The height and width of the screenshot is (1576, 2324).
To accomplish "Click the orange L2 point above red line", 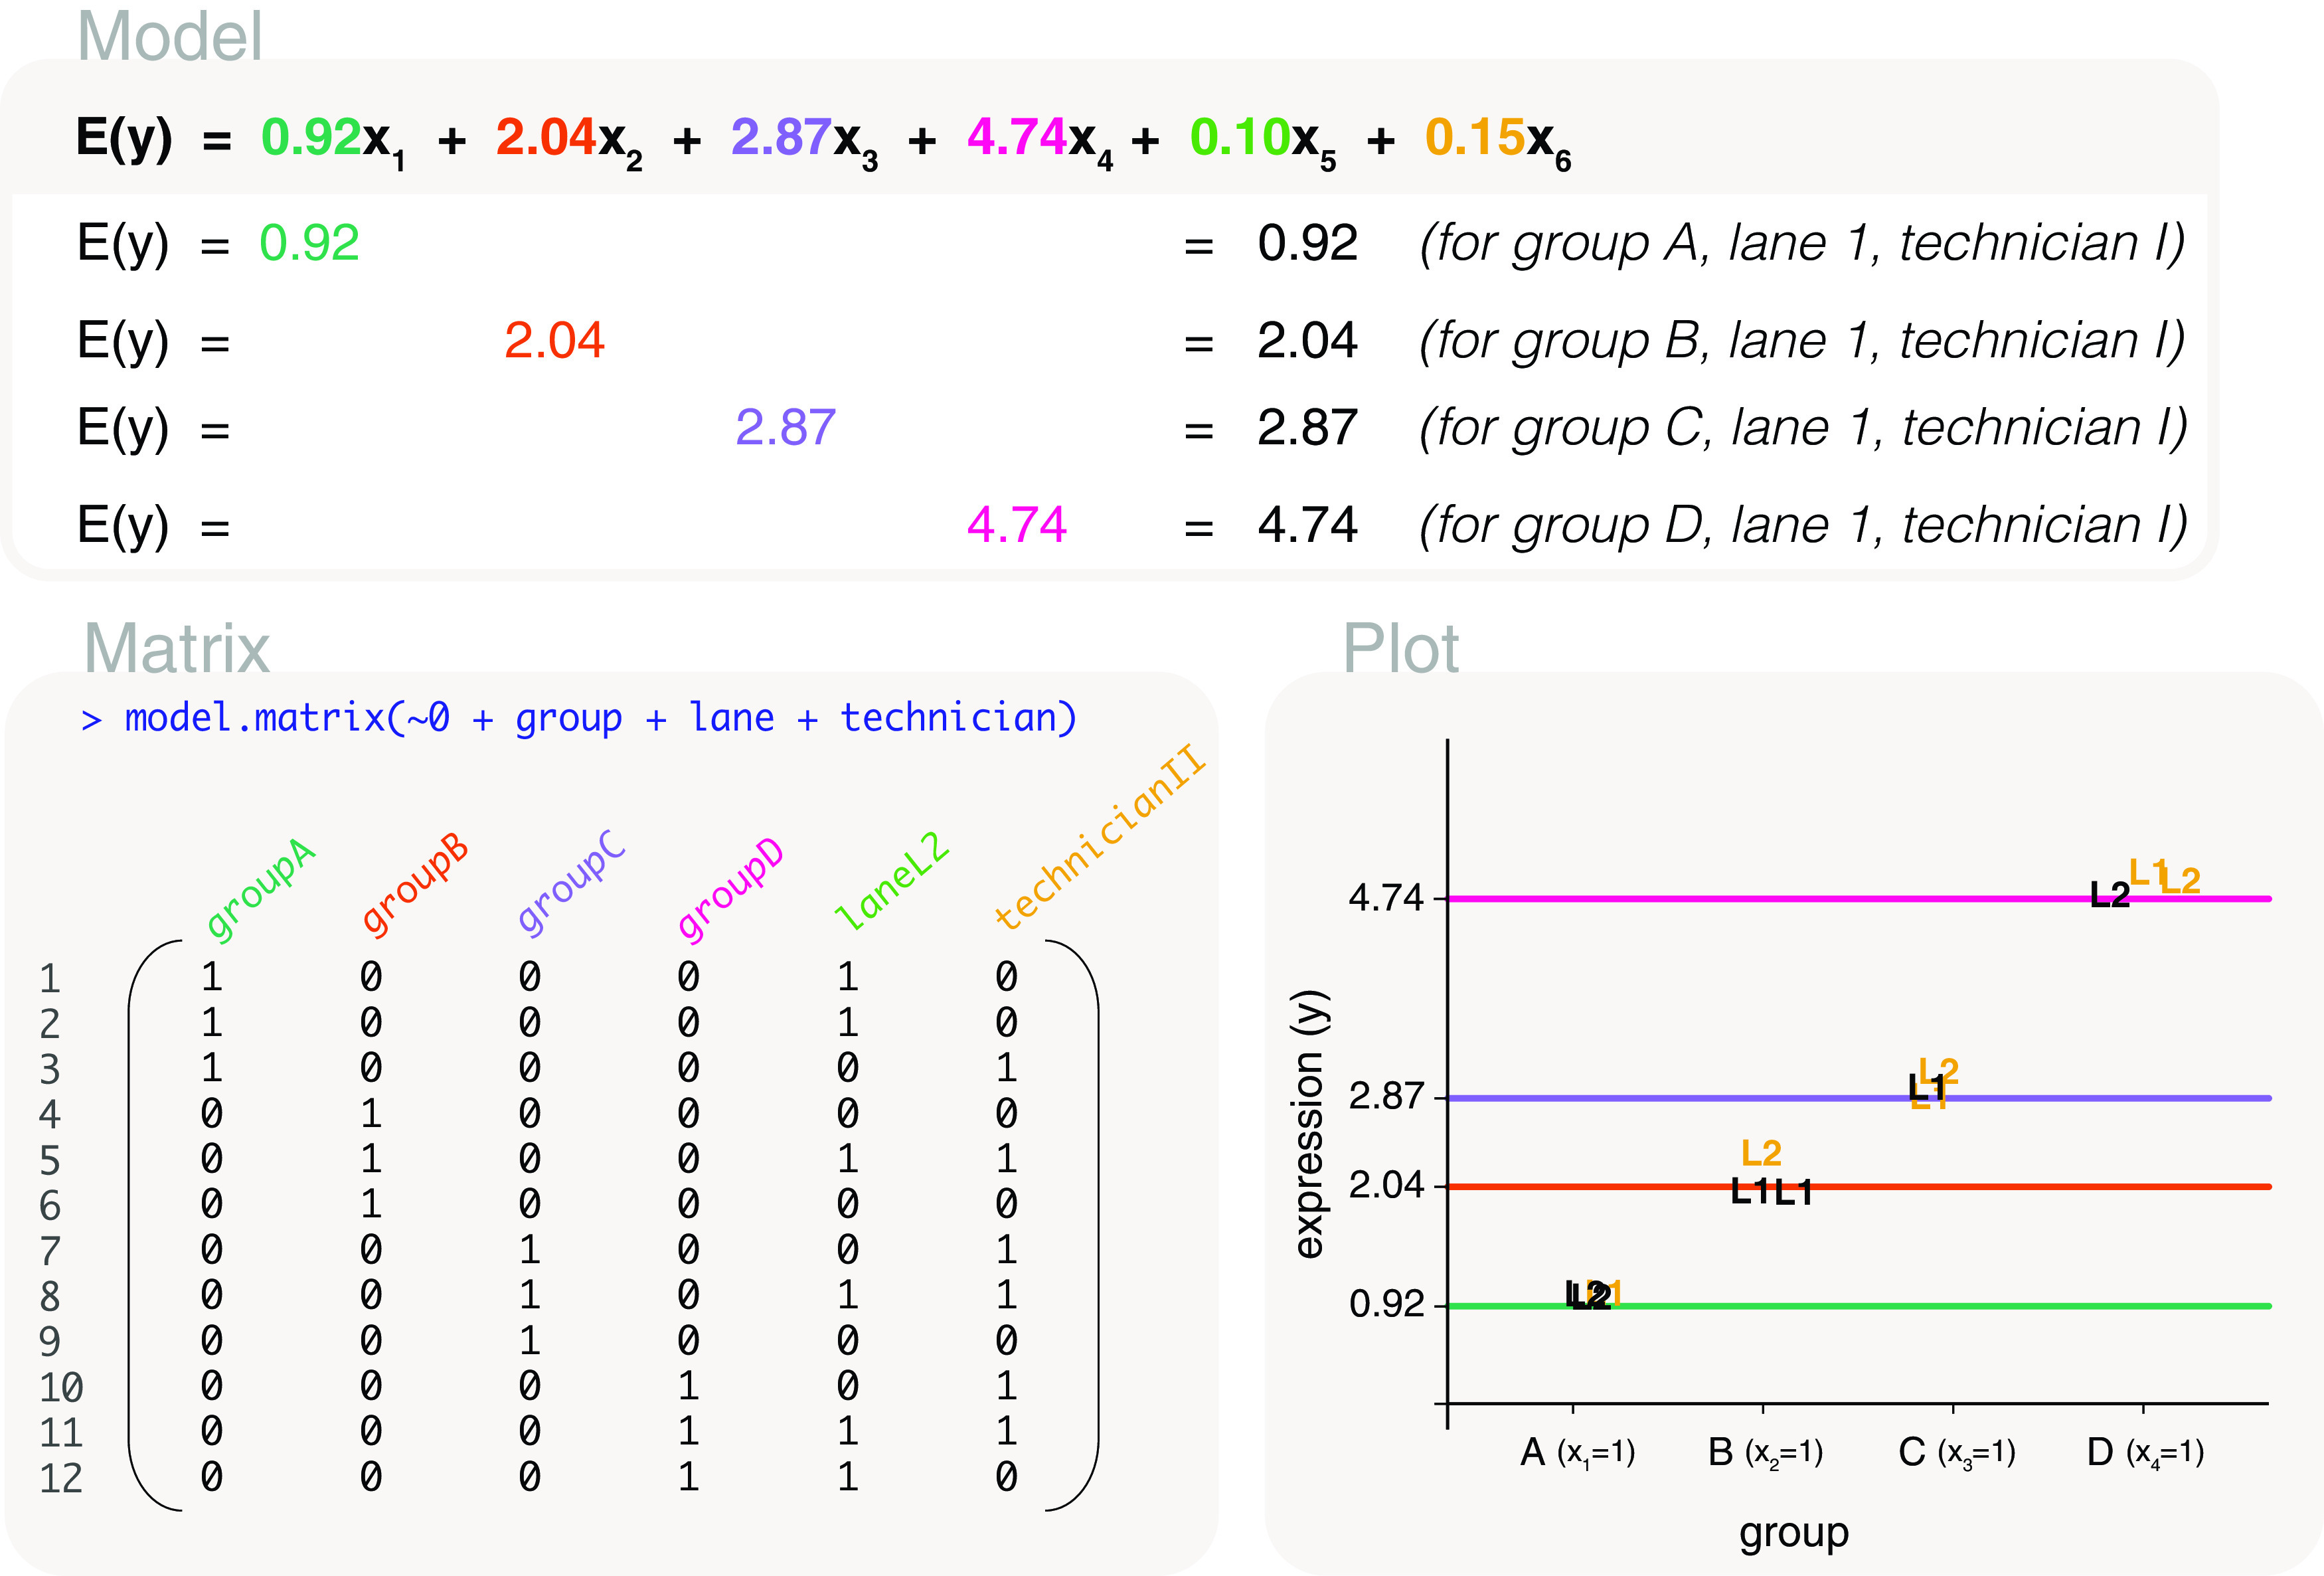I will click(x=1761, y=1153).
